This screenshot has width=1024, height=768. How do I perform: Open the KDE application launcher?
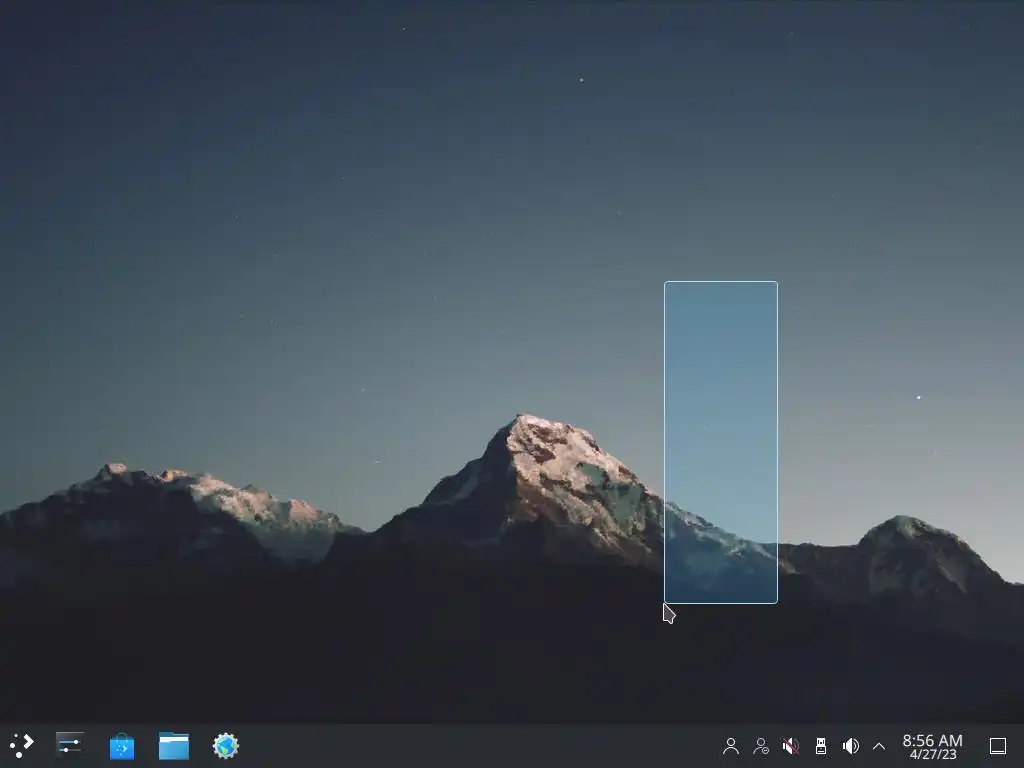click(22, 745)
